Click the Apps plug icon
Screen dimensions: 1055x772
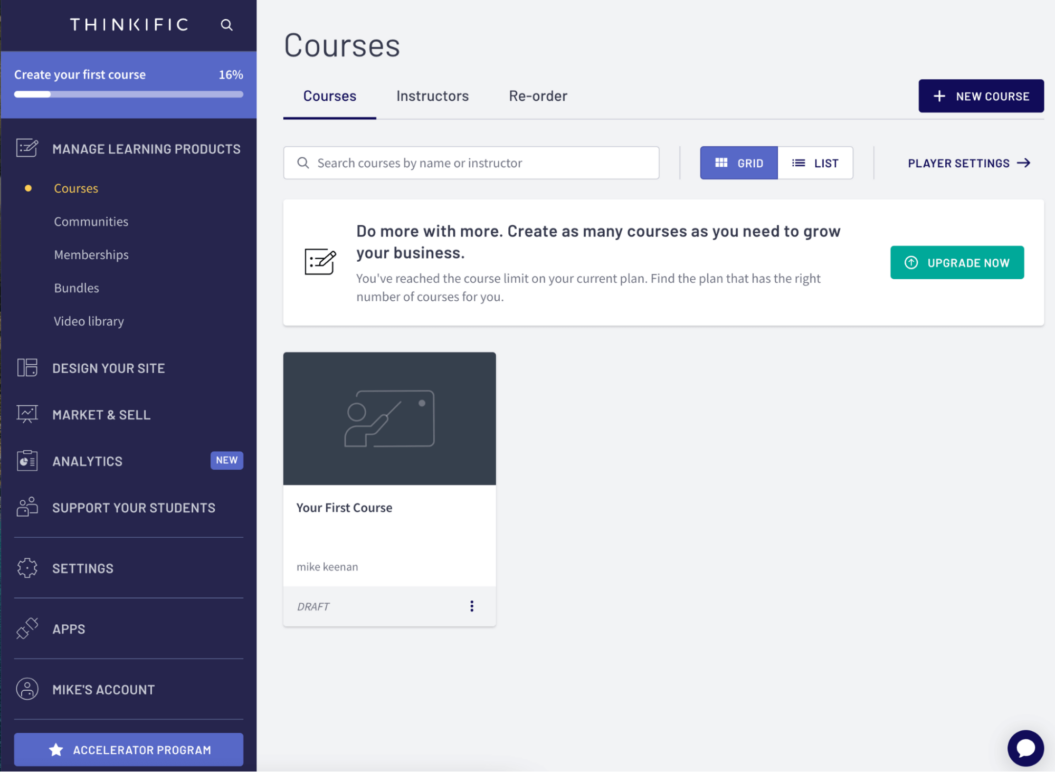point(27,629)
